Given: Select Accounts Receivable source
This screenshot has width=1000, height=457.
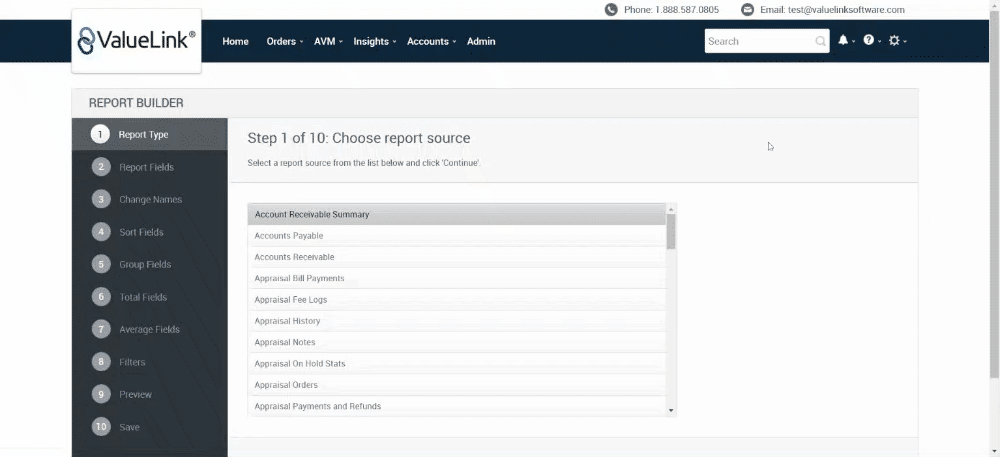Looking at the screenshot, I should pos(457,257).
